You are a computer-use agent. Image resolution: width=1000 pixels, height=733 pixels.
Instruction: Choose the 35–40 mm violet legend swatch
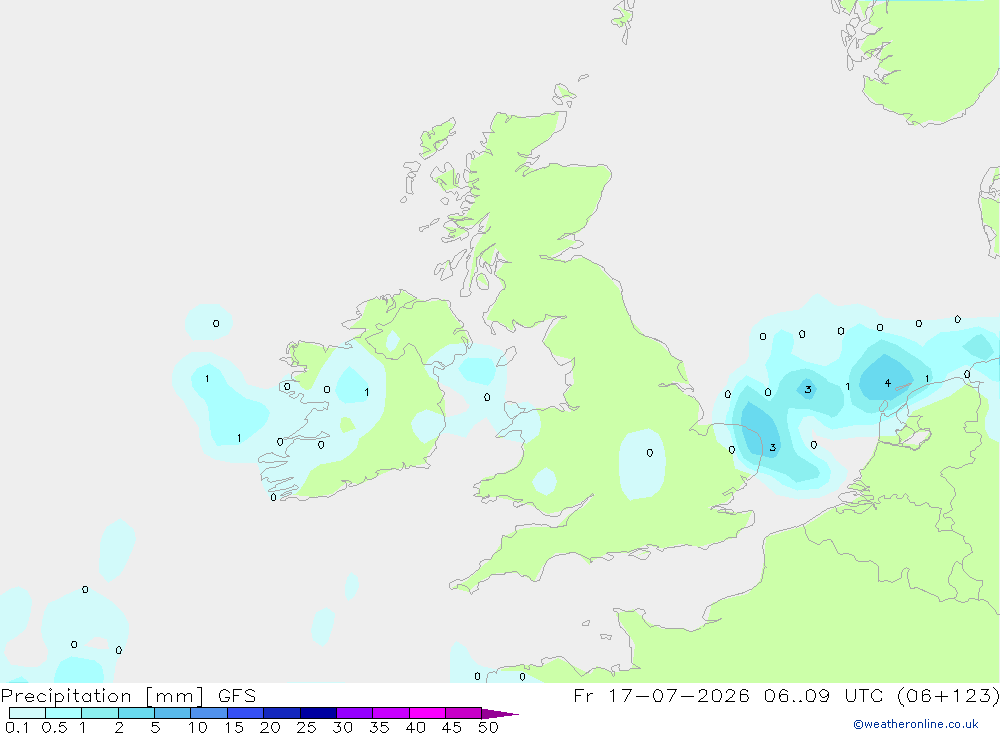coord(390,713)
